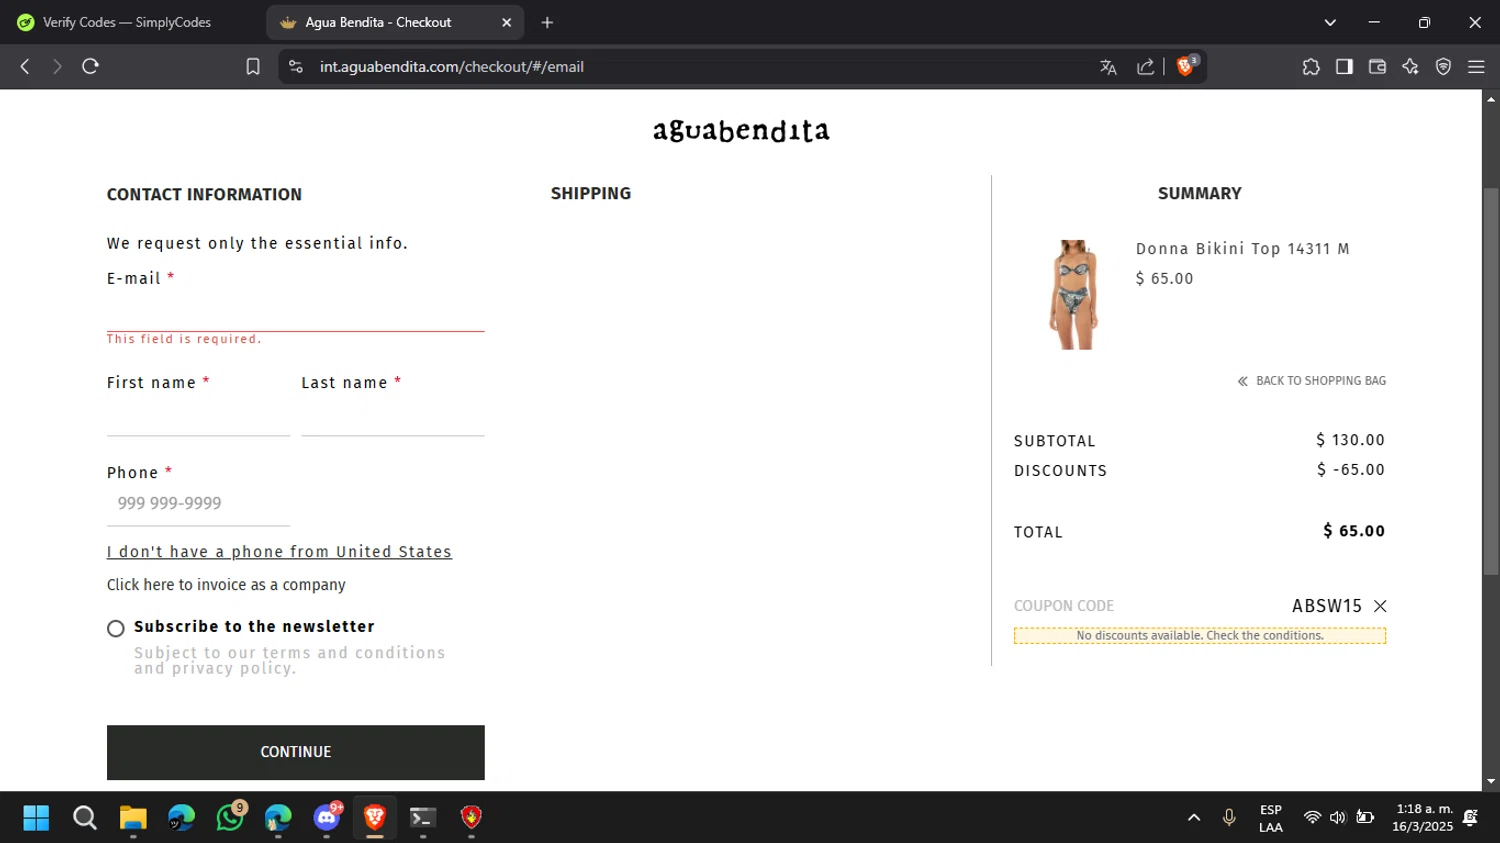Click the translate page icon
This screenshot has width=1500, height=843.
[x=1108, y=67]
